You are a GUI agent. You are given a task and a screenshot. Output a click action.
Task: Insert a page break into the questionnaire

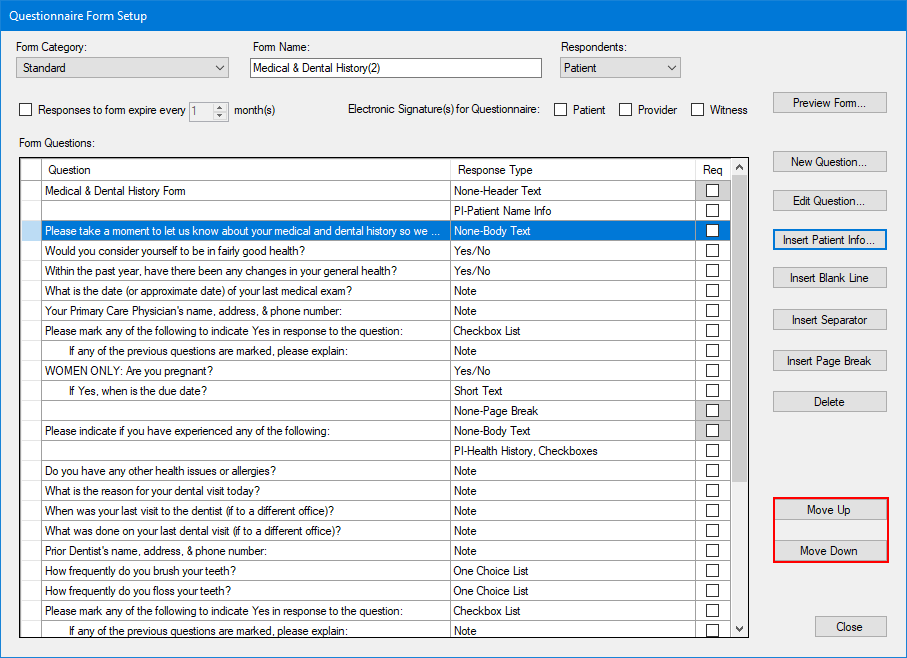tap(829, 360)
